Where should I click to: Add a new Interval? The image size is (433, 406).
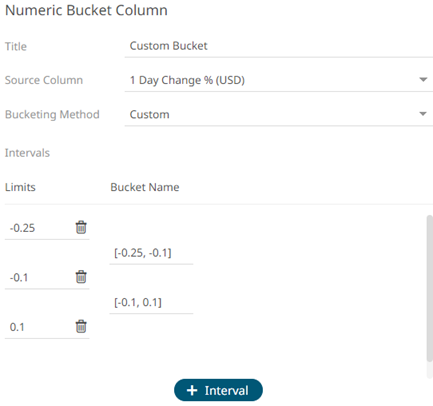click(x=218, y=390)
